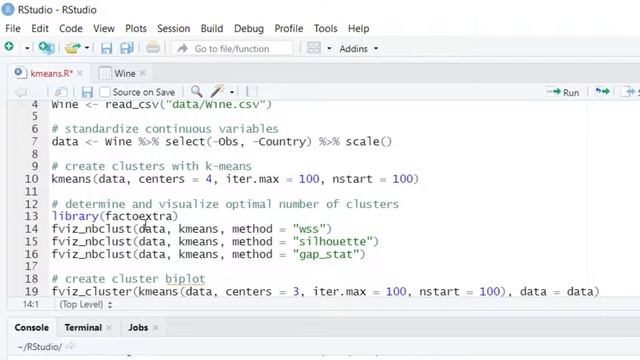640x360 pixels.
Task: Click the code tools magic wand icon
Action: point(218,91)
